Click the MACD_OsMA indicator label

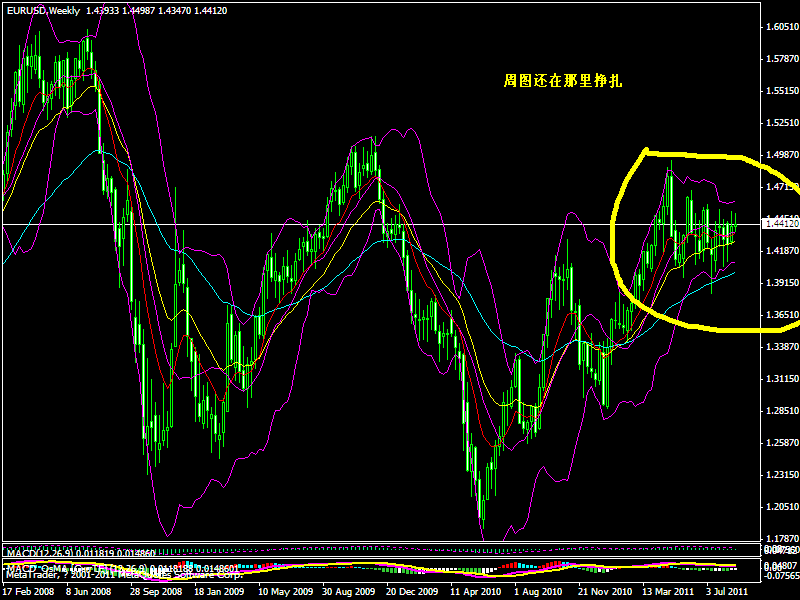point(122,568)
